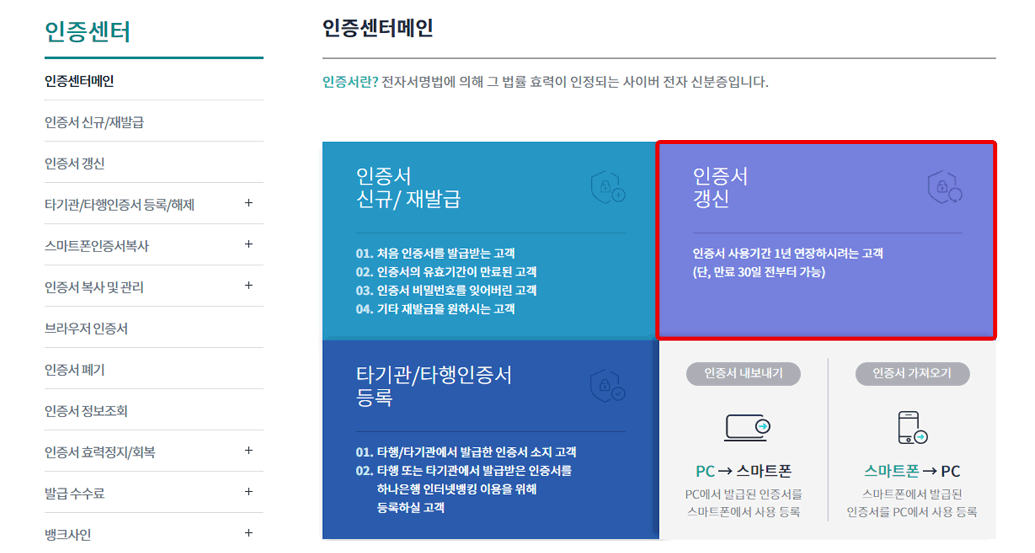
Task: Click the 인증서 내보내기 button
Action: [743, 374]
